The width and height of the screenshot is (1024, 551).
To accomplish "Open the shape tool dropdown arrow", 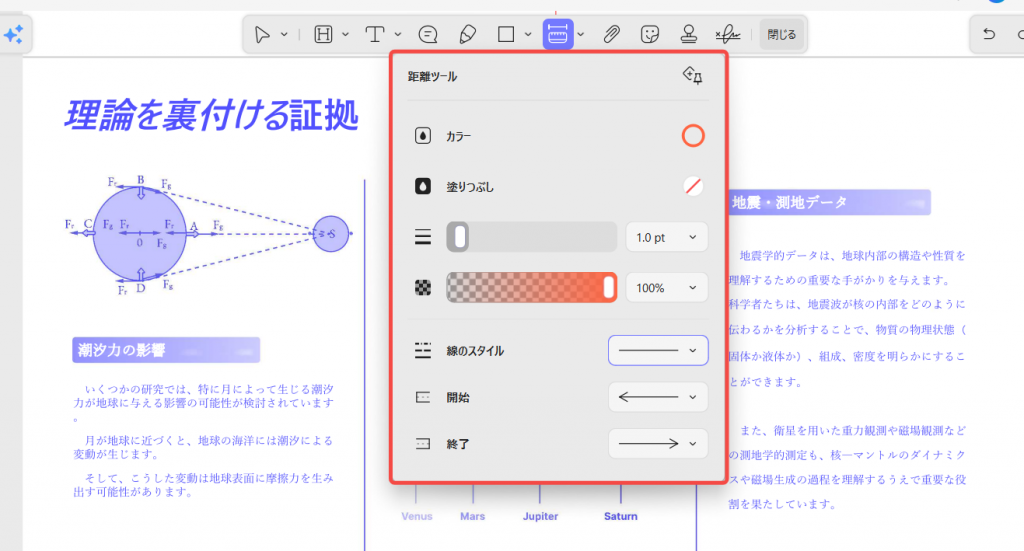I will [x=528, y=35].
